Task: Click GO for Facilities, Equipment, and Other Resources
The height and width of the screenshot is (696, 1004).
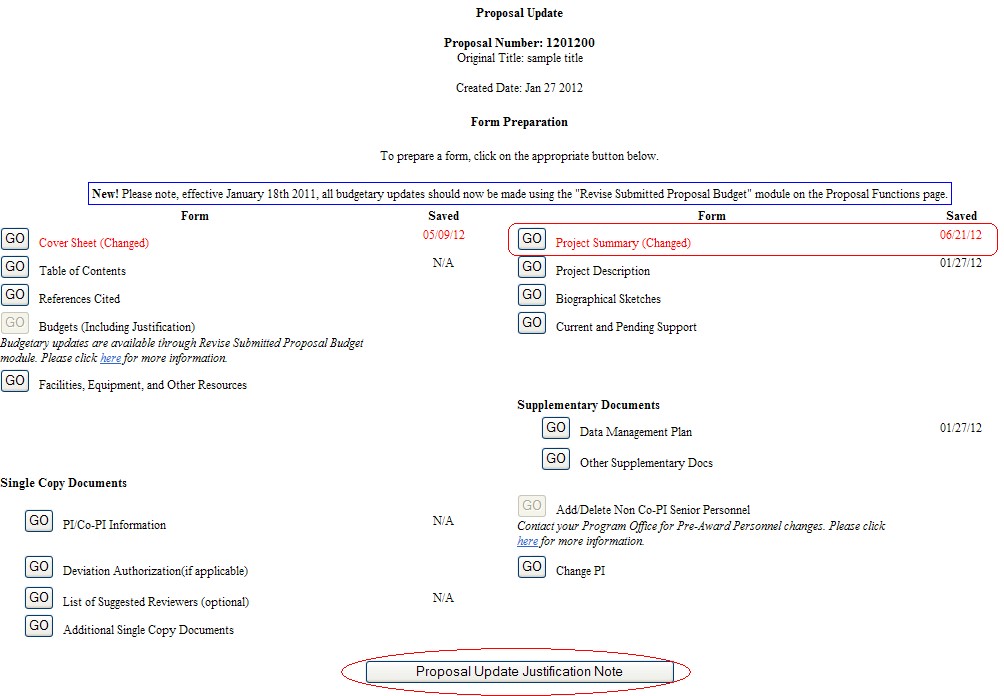Action: click(x=15, y=381)
